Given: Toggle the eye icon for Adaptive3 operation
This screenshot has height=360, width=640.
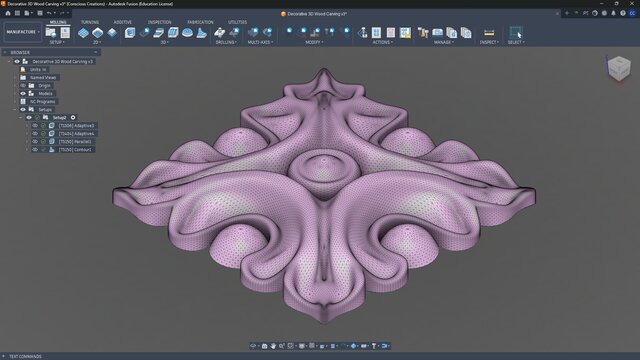Looking at the screenshot, I should click(x=35, y=126).
